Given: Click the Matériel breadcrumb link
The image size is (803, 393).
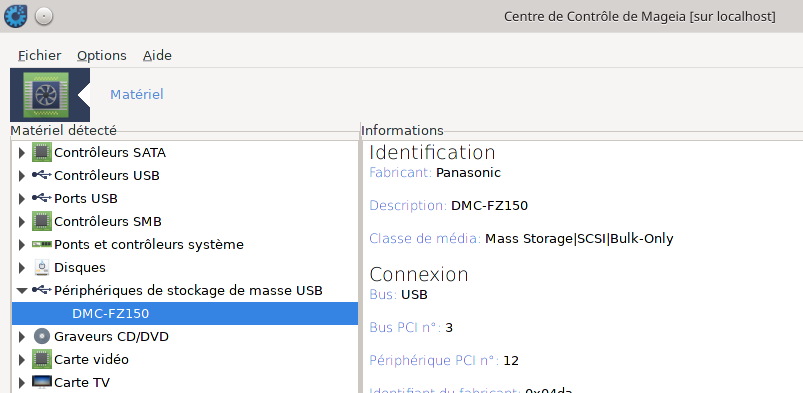Looking at the screenshot, I should pos(137,94).
